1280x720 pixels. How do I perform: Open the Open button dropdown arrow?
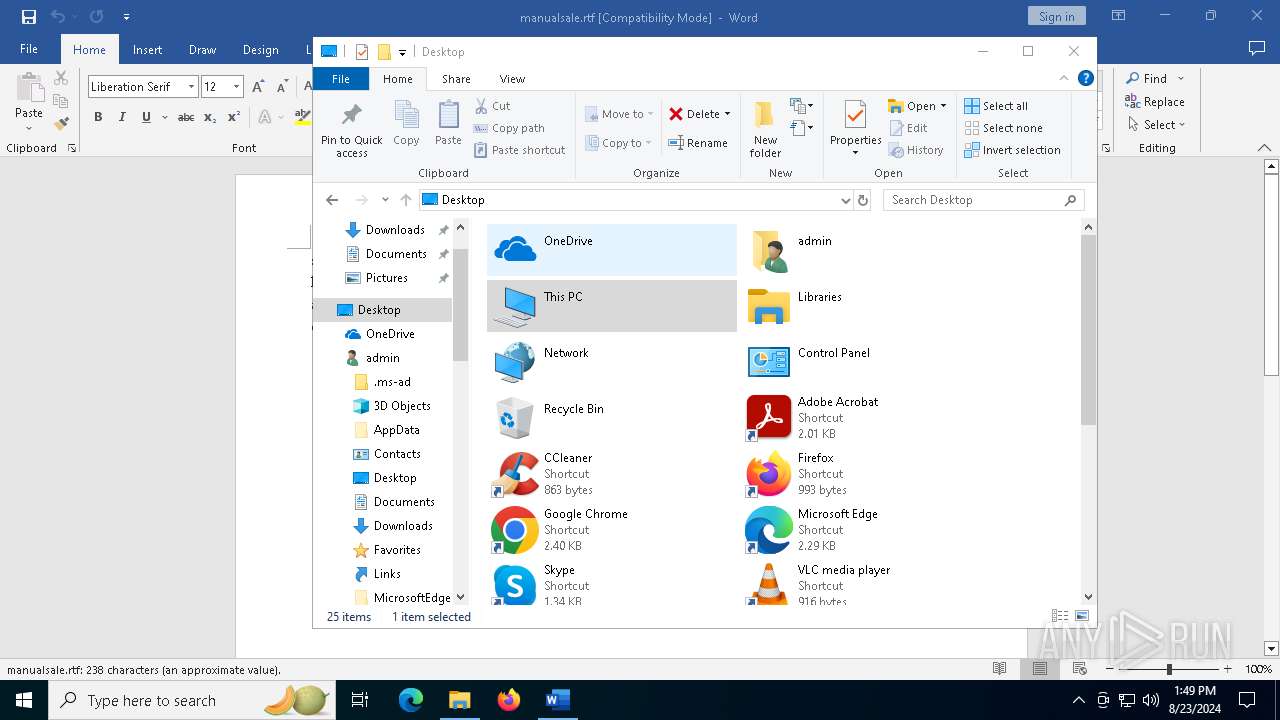click(x=943, y=106)
